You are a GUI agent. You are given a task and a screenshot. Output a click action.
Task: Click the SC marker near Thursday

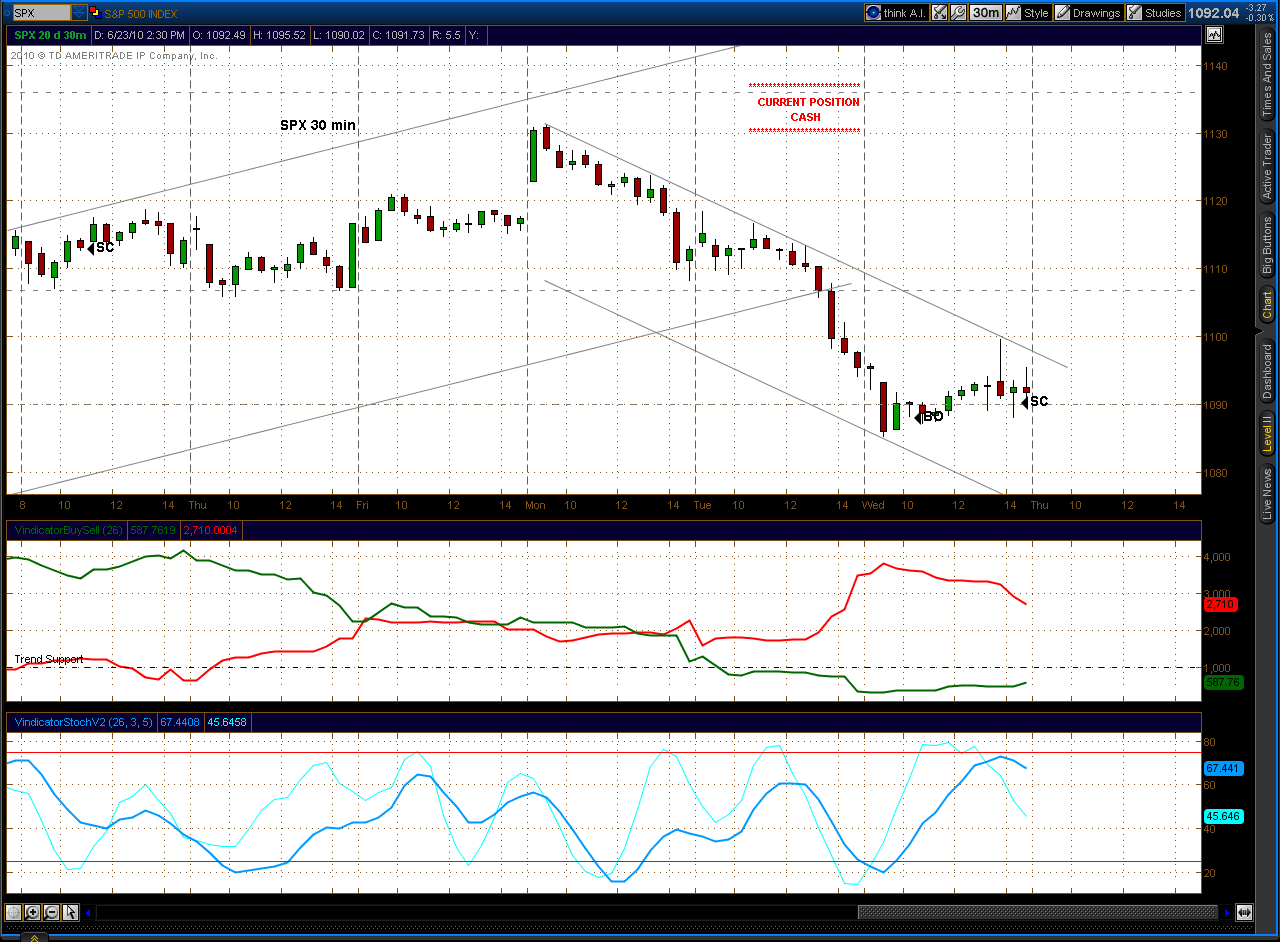[1036, 402]
